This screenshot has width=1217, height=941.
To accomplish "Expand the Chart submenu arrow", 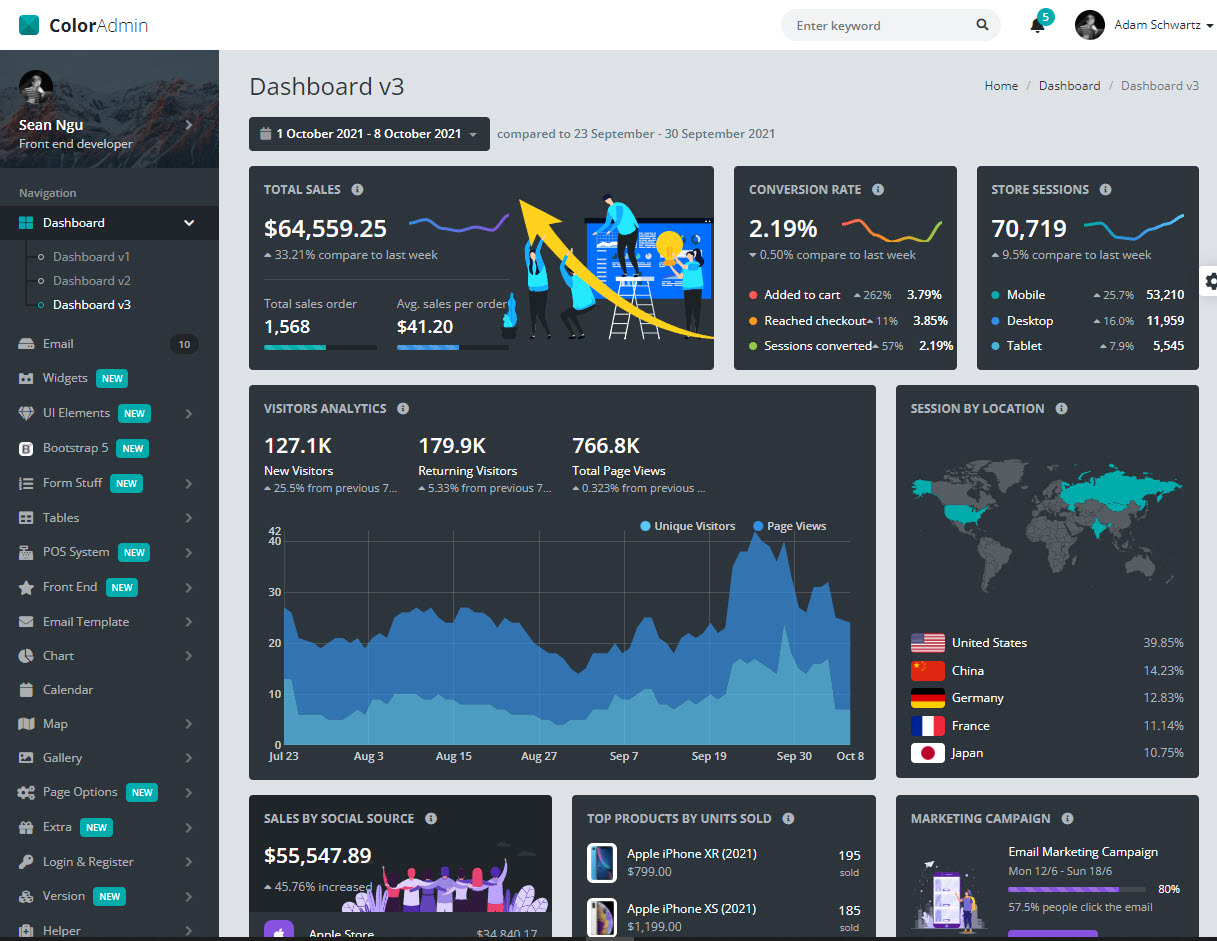I will pyautogui.click(x=189, y=656).
